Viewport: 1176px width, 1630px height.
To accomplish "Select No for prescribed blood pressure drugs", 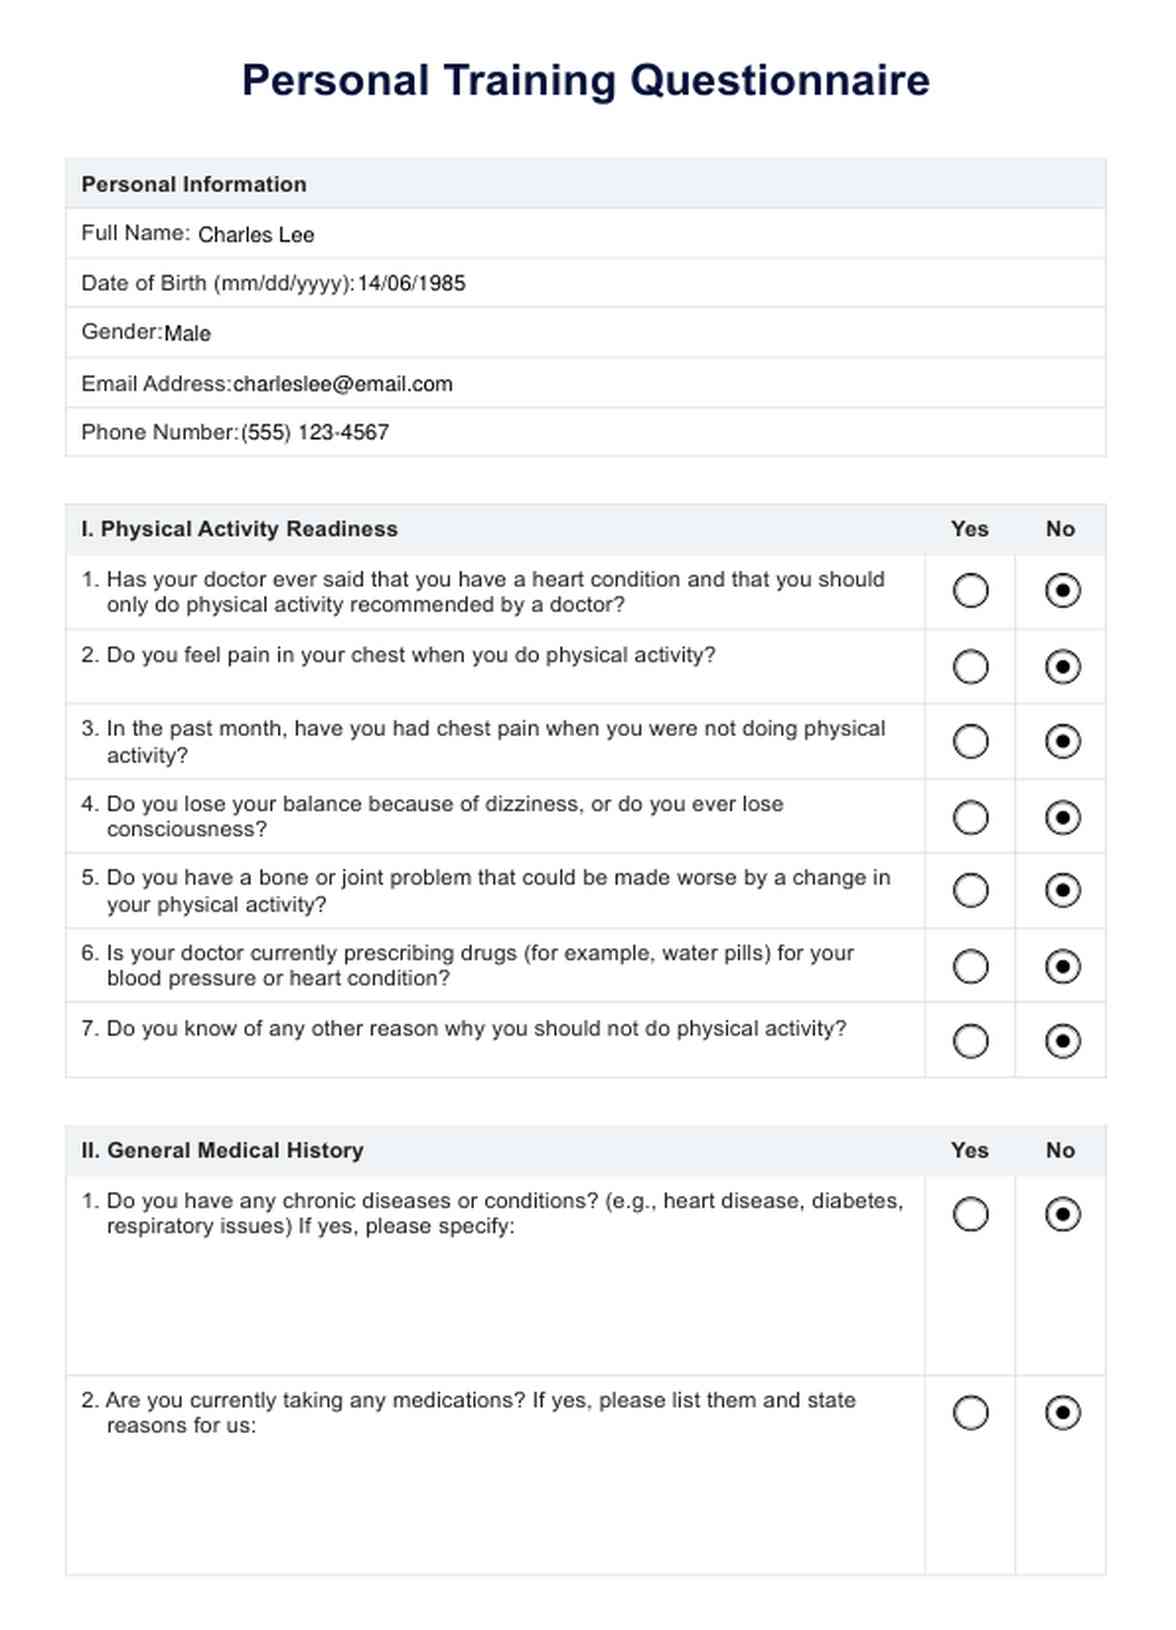I will pos(1062,966).
